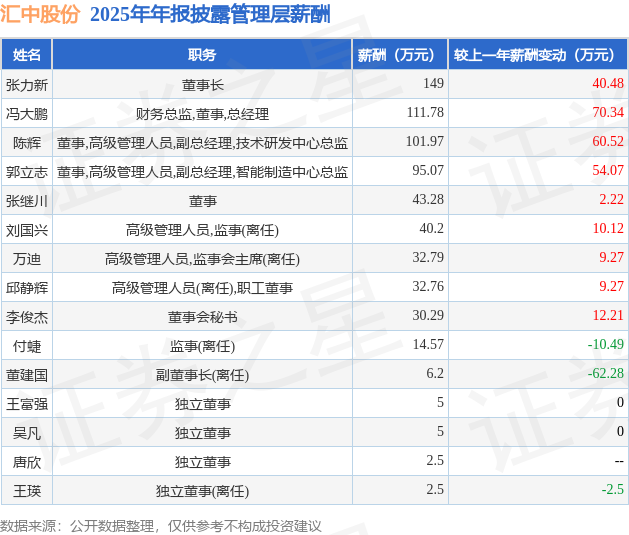629x535 pixels.
Task: Click the change value 12.21
Action: coord(609,315)
